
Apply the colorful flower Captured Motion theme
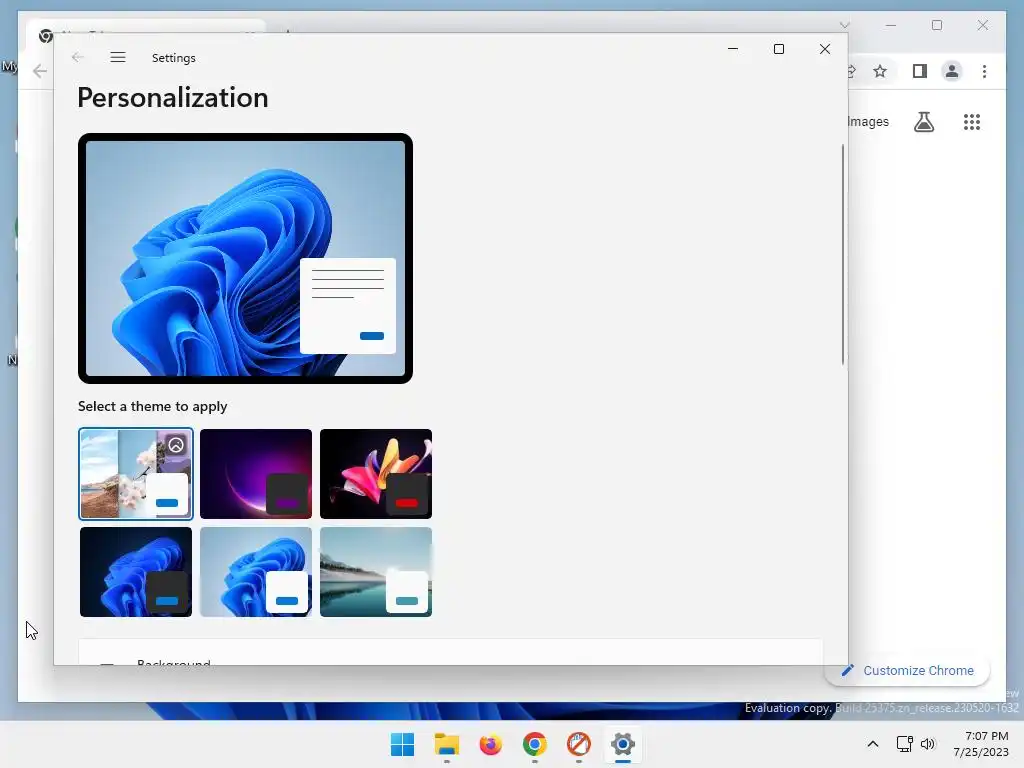click(x=376, y=474)
